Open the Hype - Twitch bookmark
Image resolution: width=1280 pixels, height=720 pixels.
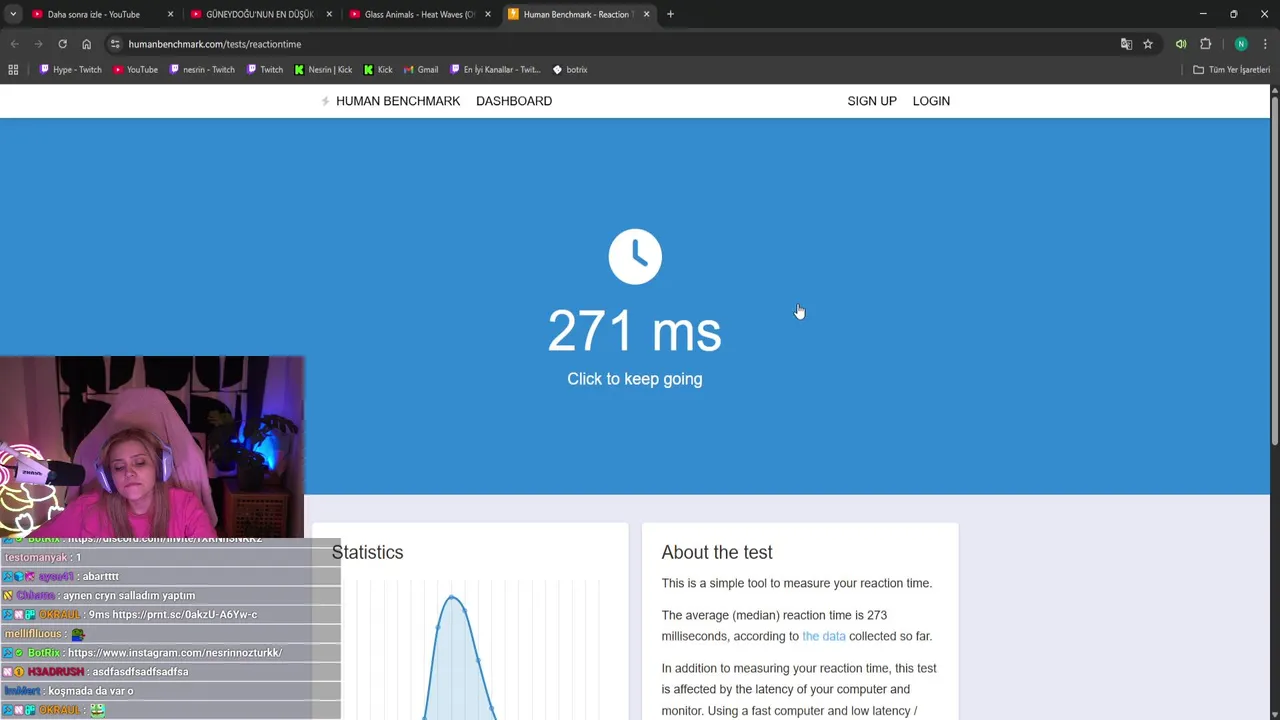[x=71, y=70]
